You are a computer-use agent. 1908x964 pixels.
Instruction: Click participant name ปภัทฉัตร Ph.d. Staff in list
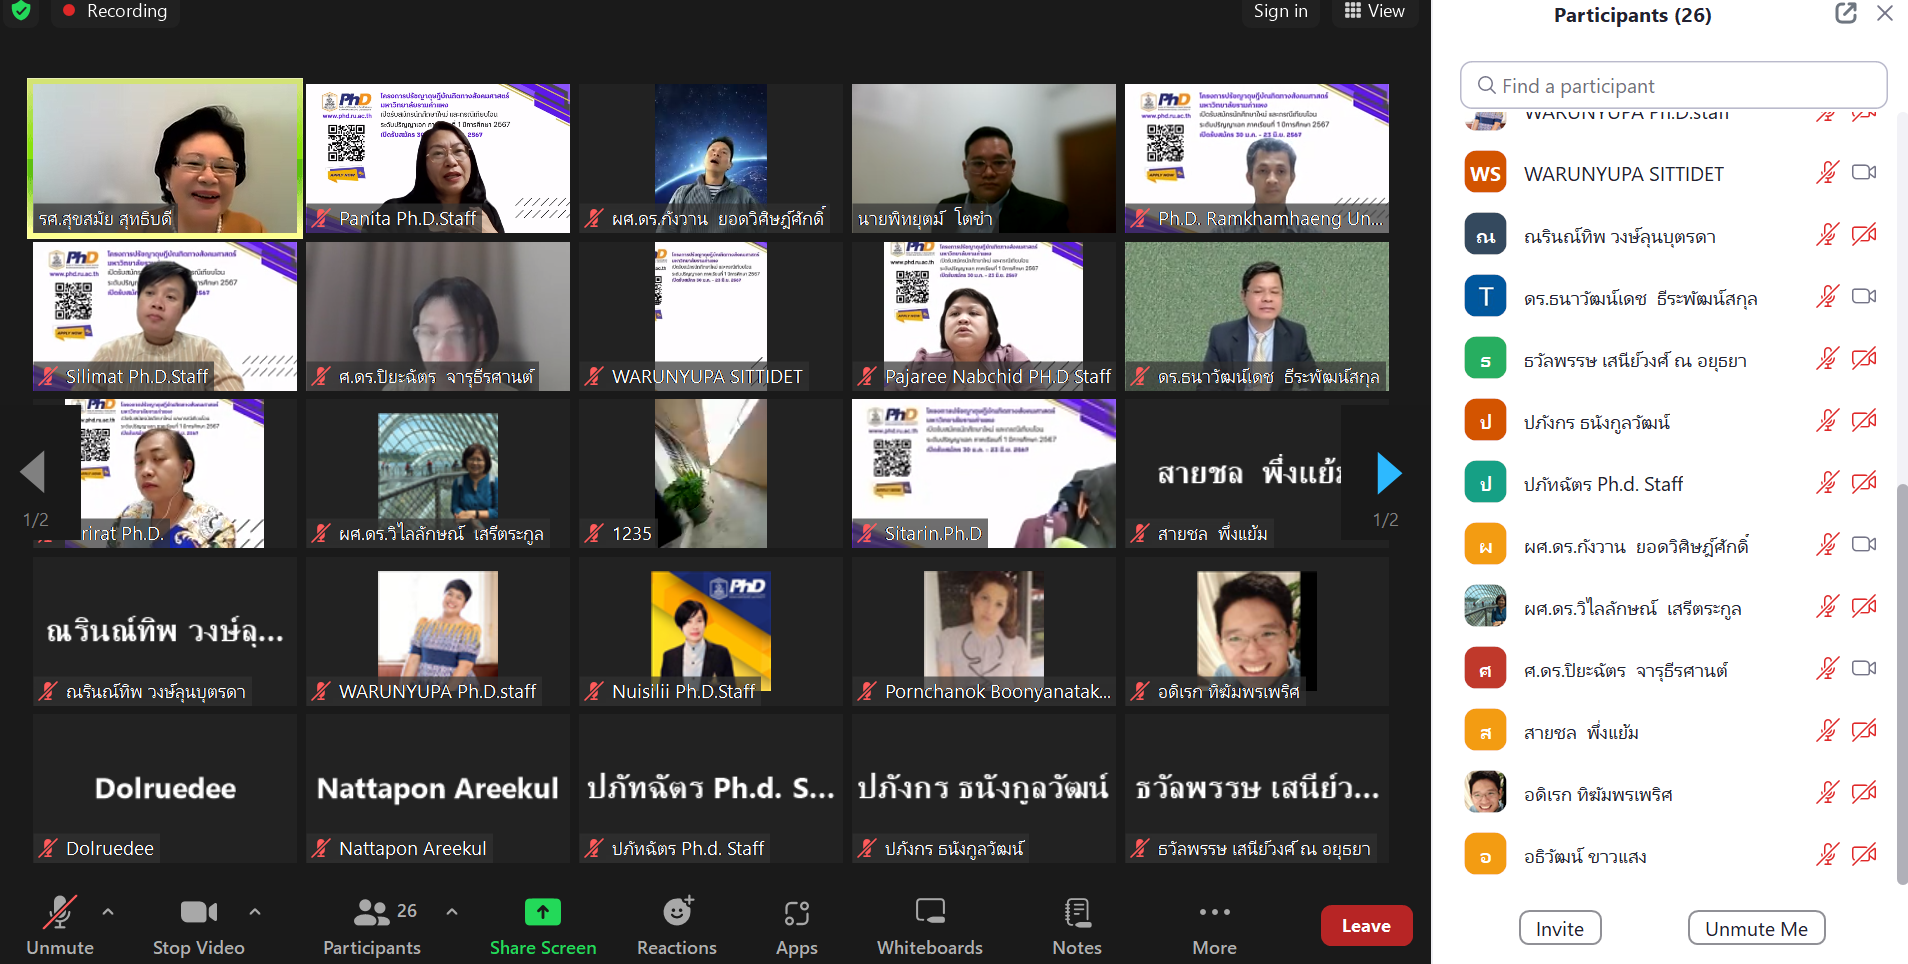1603,484
